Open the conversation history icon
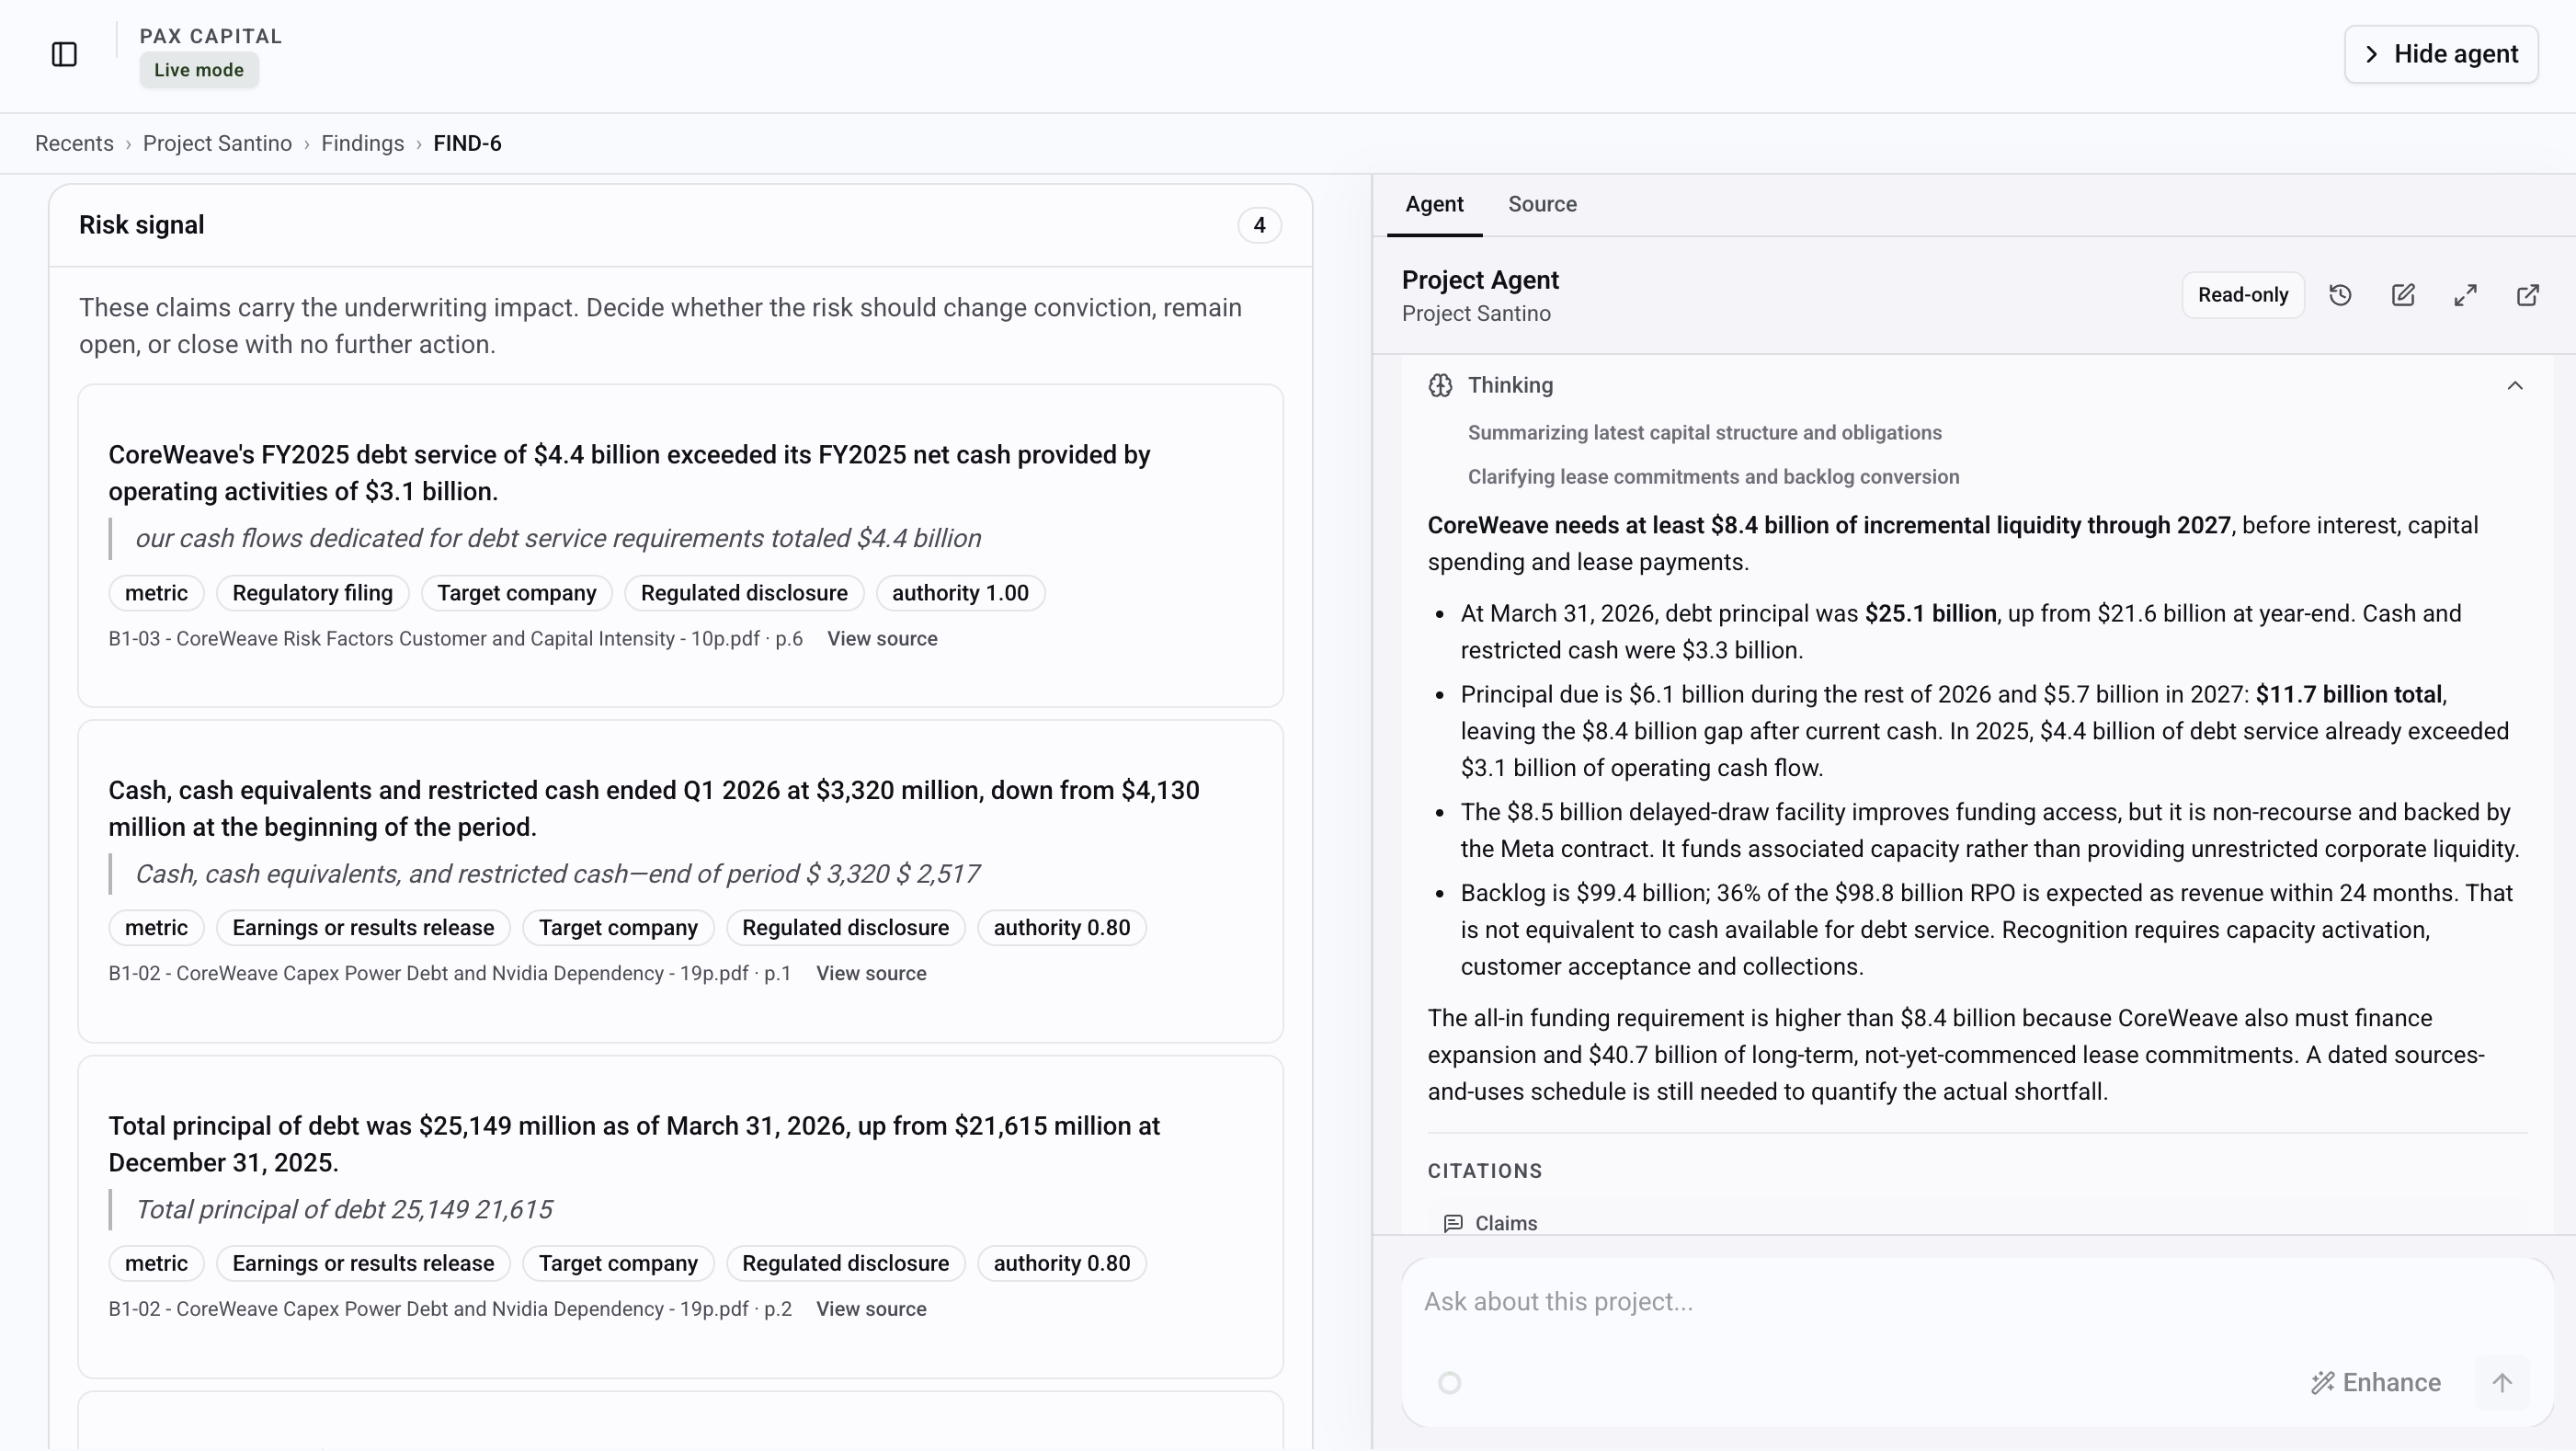The height and width of the screenshot is (1451, 2576). (2340, 295)
